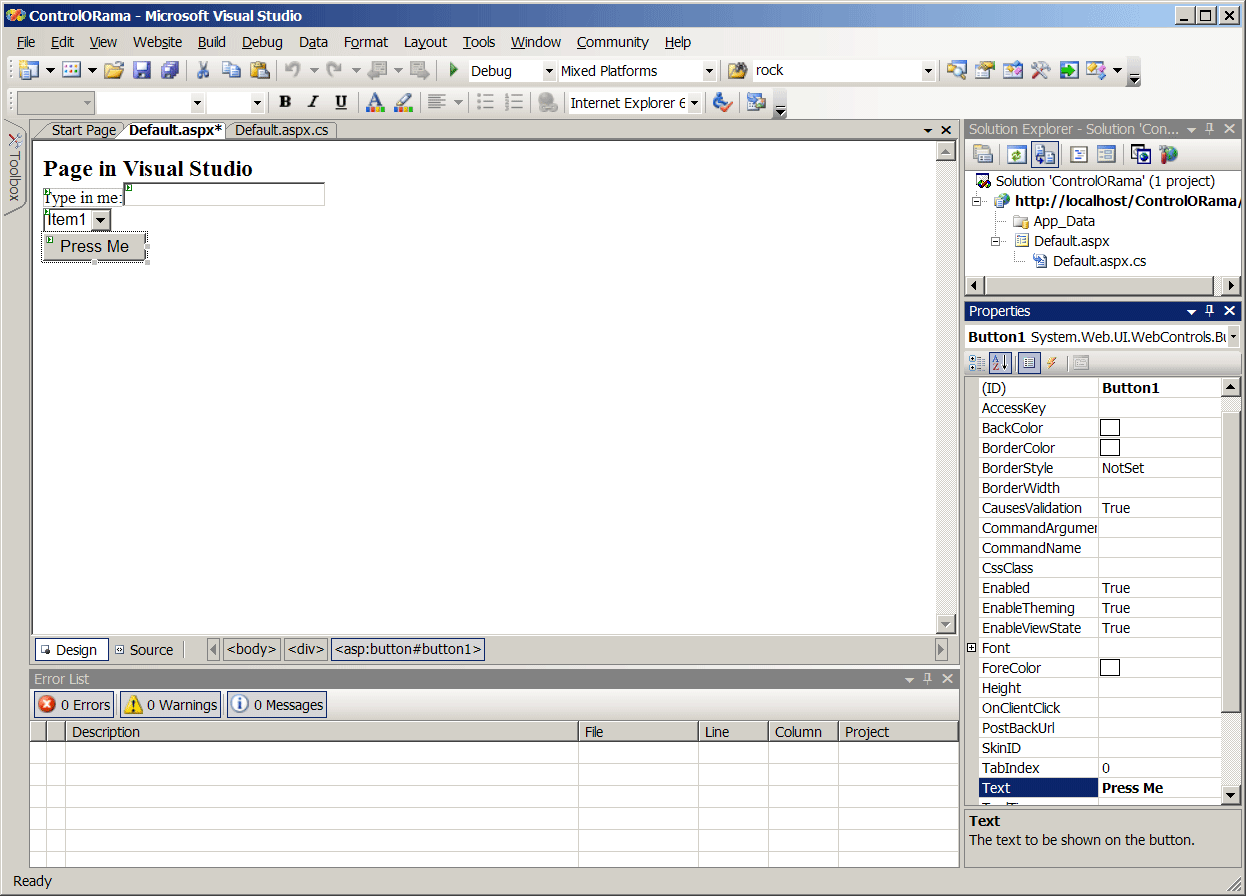The image size is (1246, 896).
Task: Switch to the Default.aspx.cs tab
Action: point(281,130)
